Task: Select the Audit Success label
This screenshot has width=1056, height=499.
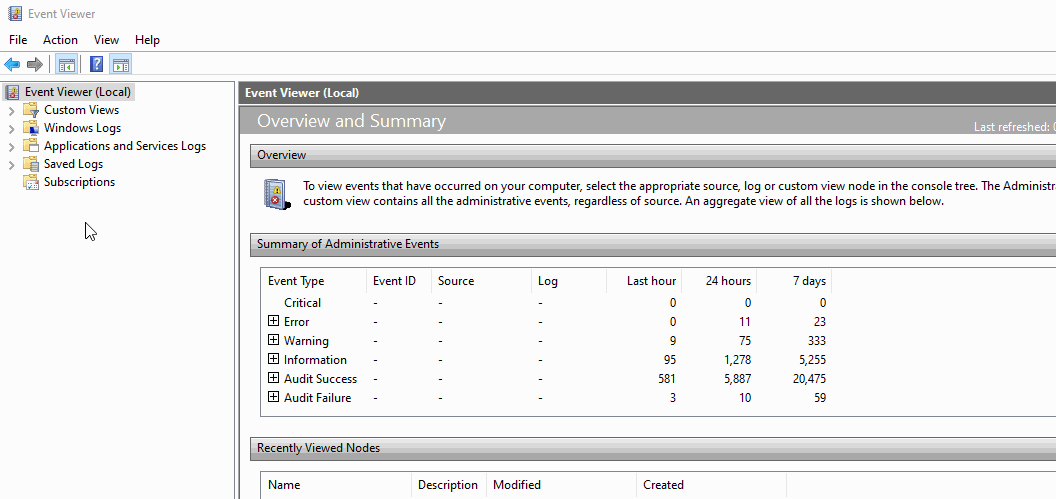Action: coord(321,378)
